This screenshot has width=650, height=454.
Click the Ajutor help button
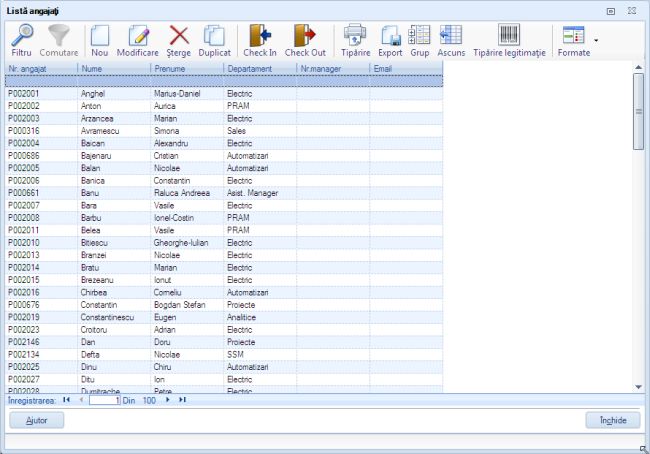click(x=35, y=420)
